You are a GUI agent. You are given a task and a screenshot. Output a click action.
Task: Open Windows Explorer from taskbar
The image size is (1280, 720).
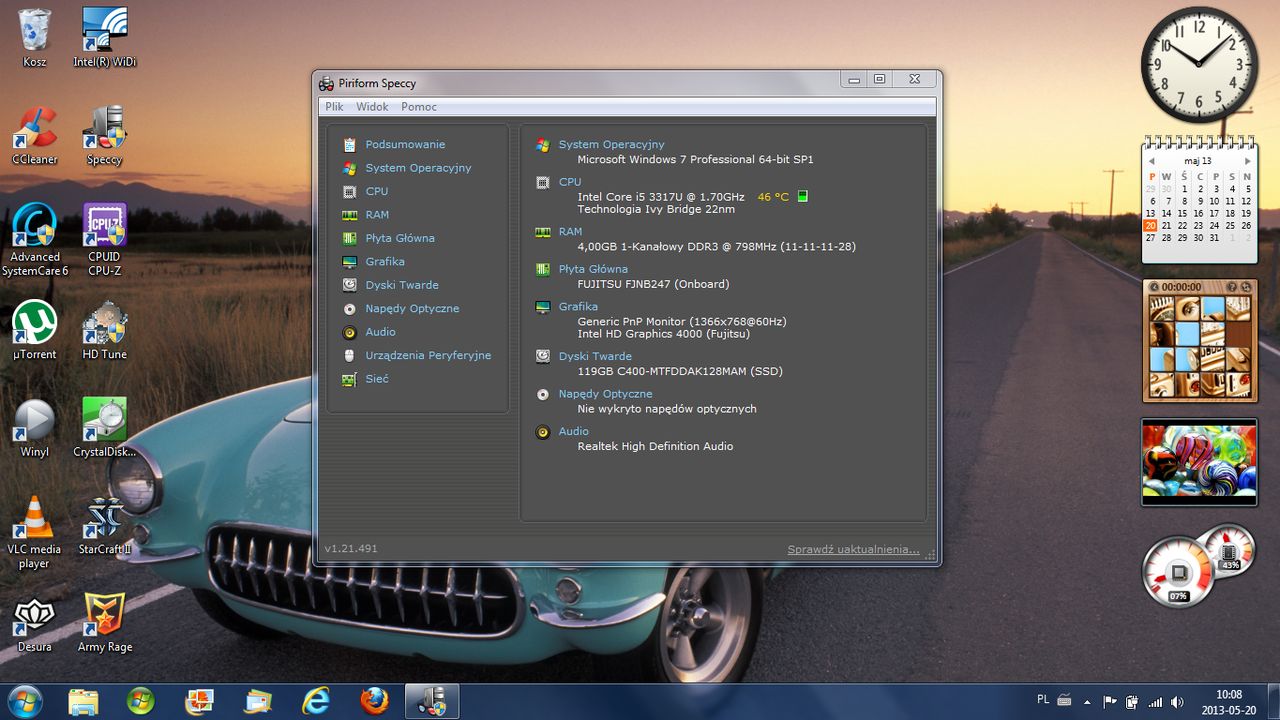click(82, 701)
